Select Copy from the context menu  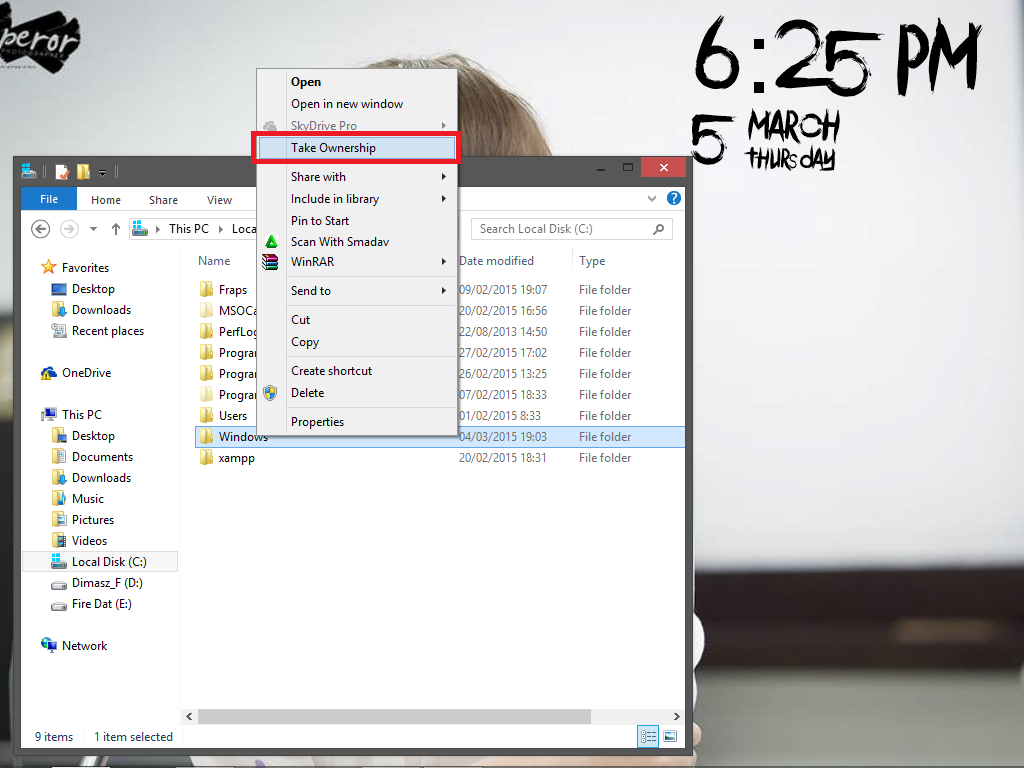(357, 342)
